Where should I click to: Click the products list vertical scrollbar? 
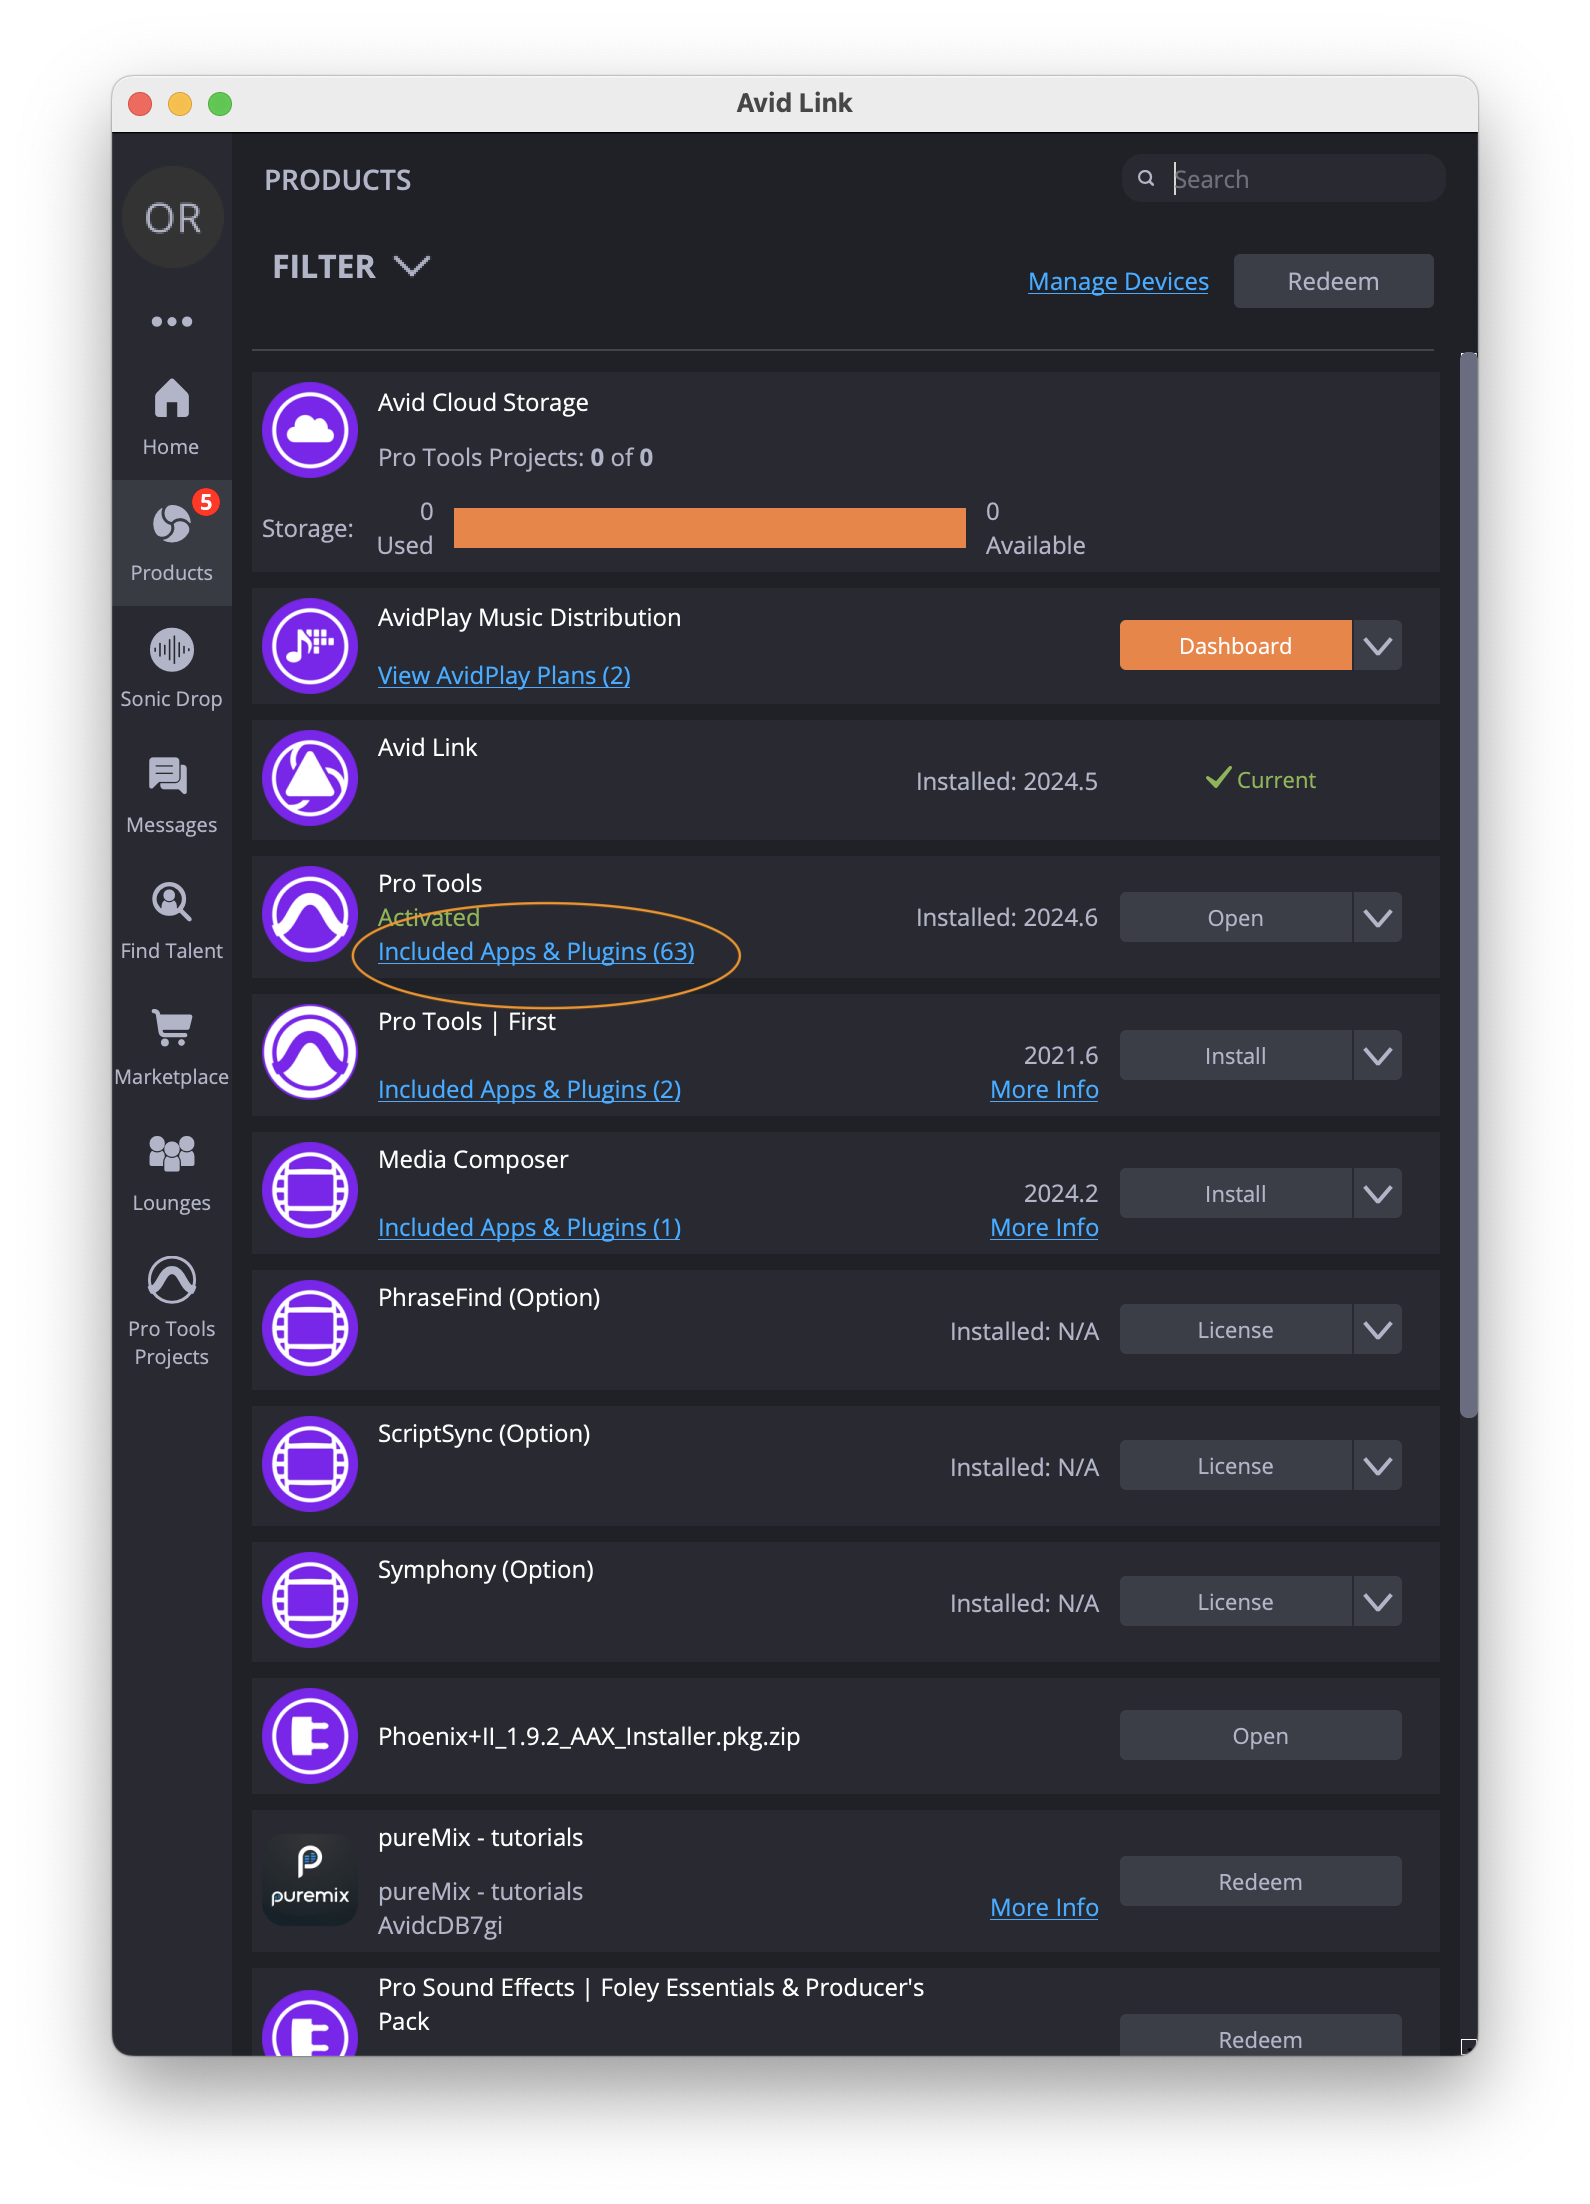coord(1468,884)
